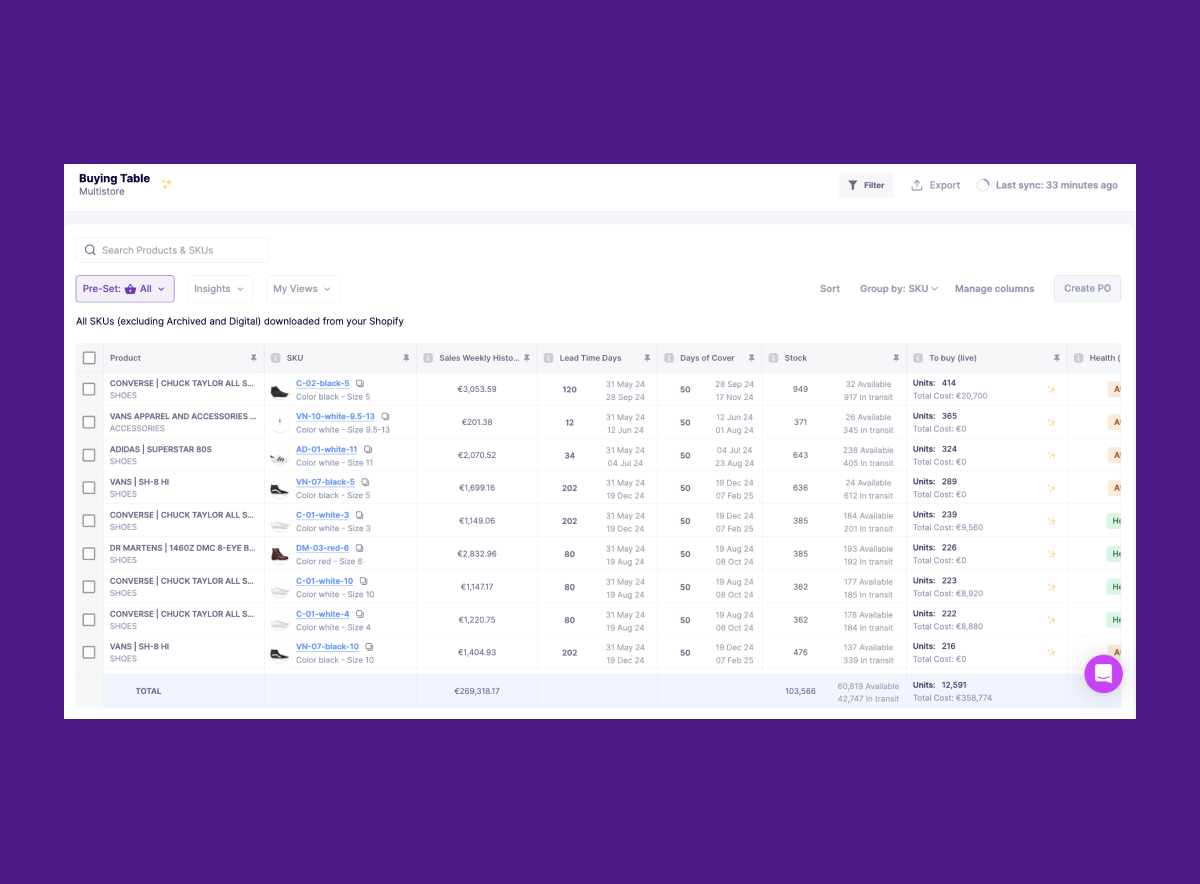Copy SKU VN-10-white-9.5-13 with the copy icon
Viewport: 1200px width, 884px height.
coord(385,416)
